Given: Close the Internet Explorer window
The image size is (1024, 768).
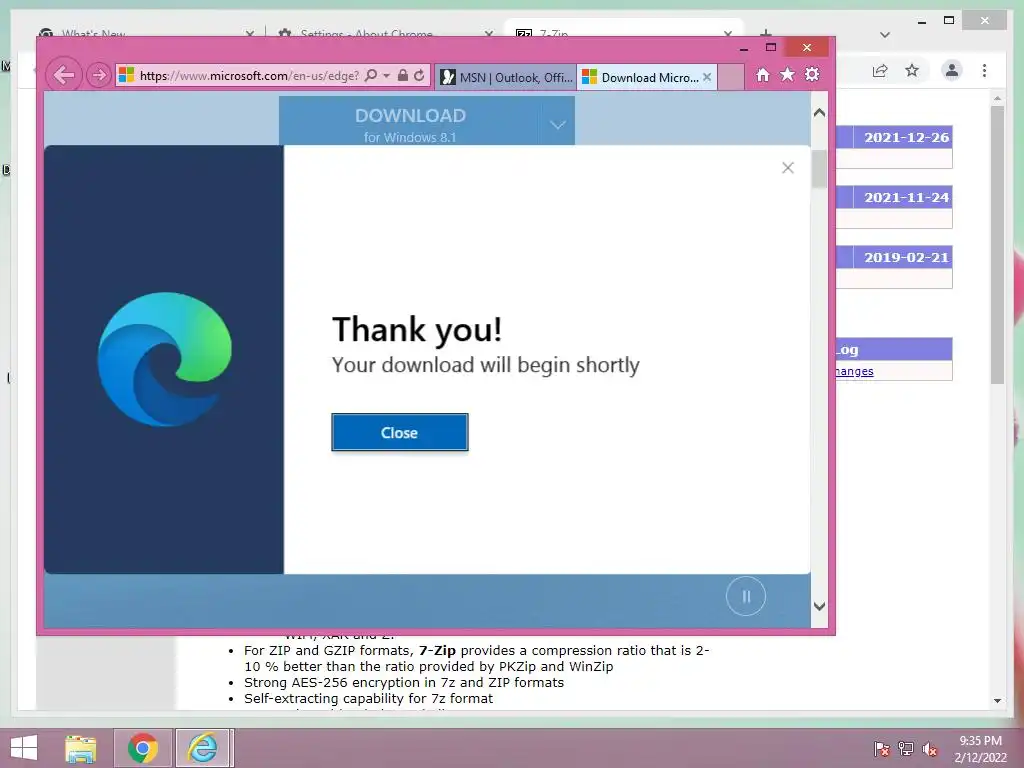Looking at the screenshot, I should (807, 47).
